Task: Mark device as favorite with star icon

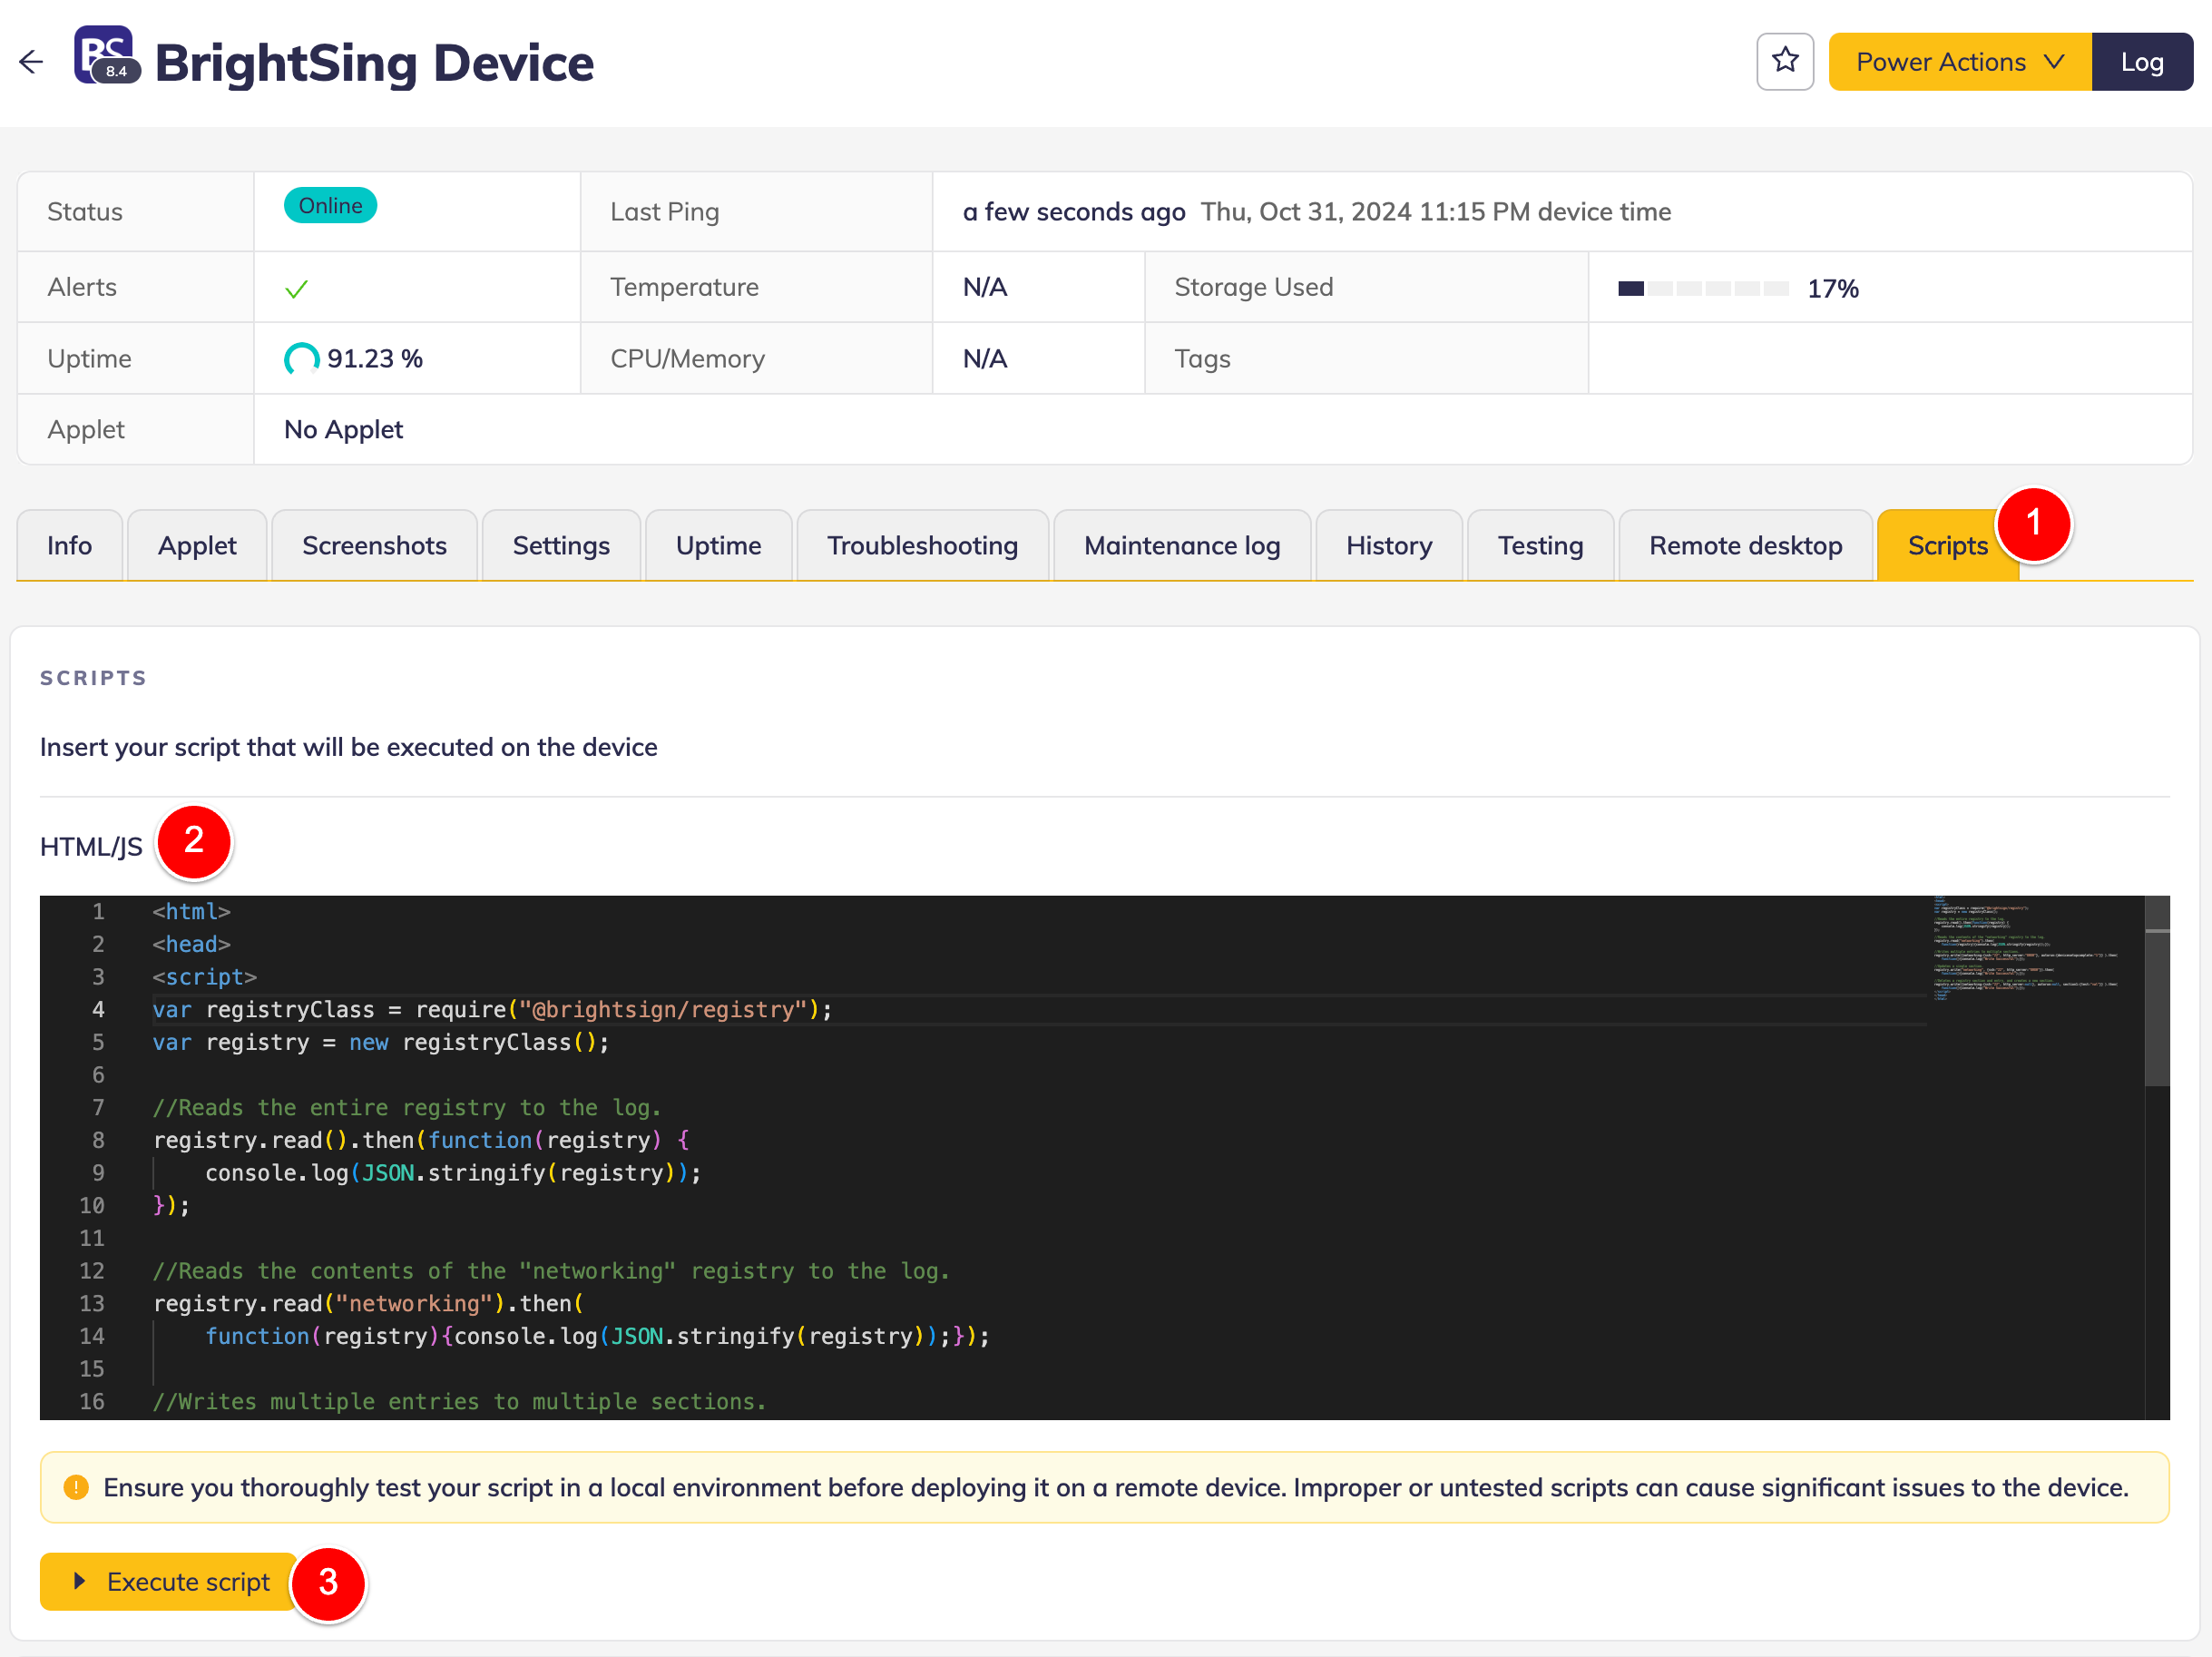Action: 1784,62
